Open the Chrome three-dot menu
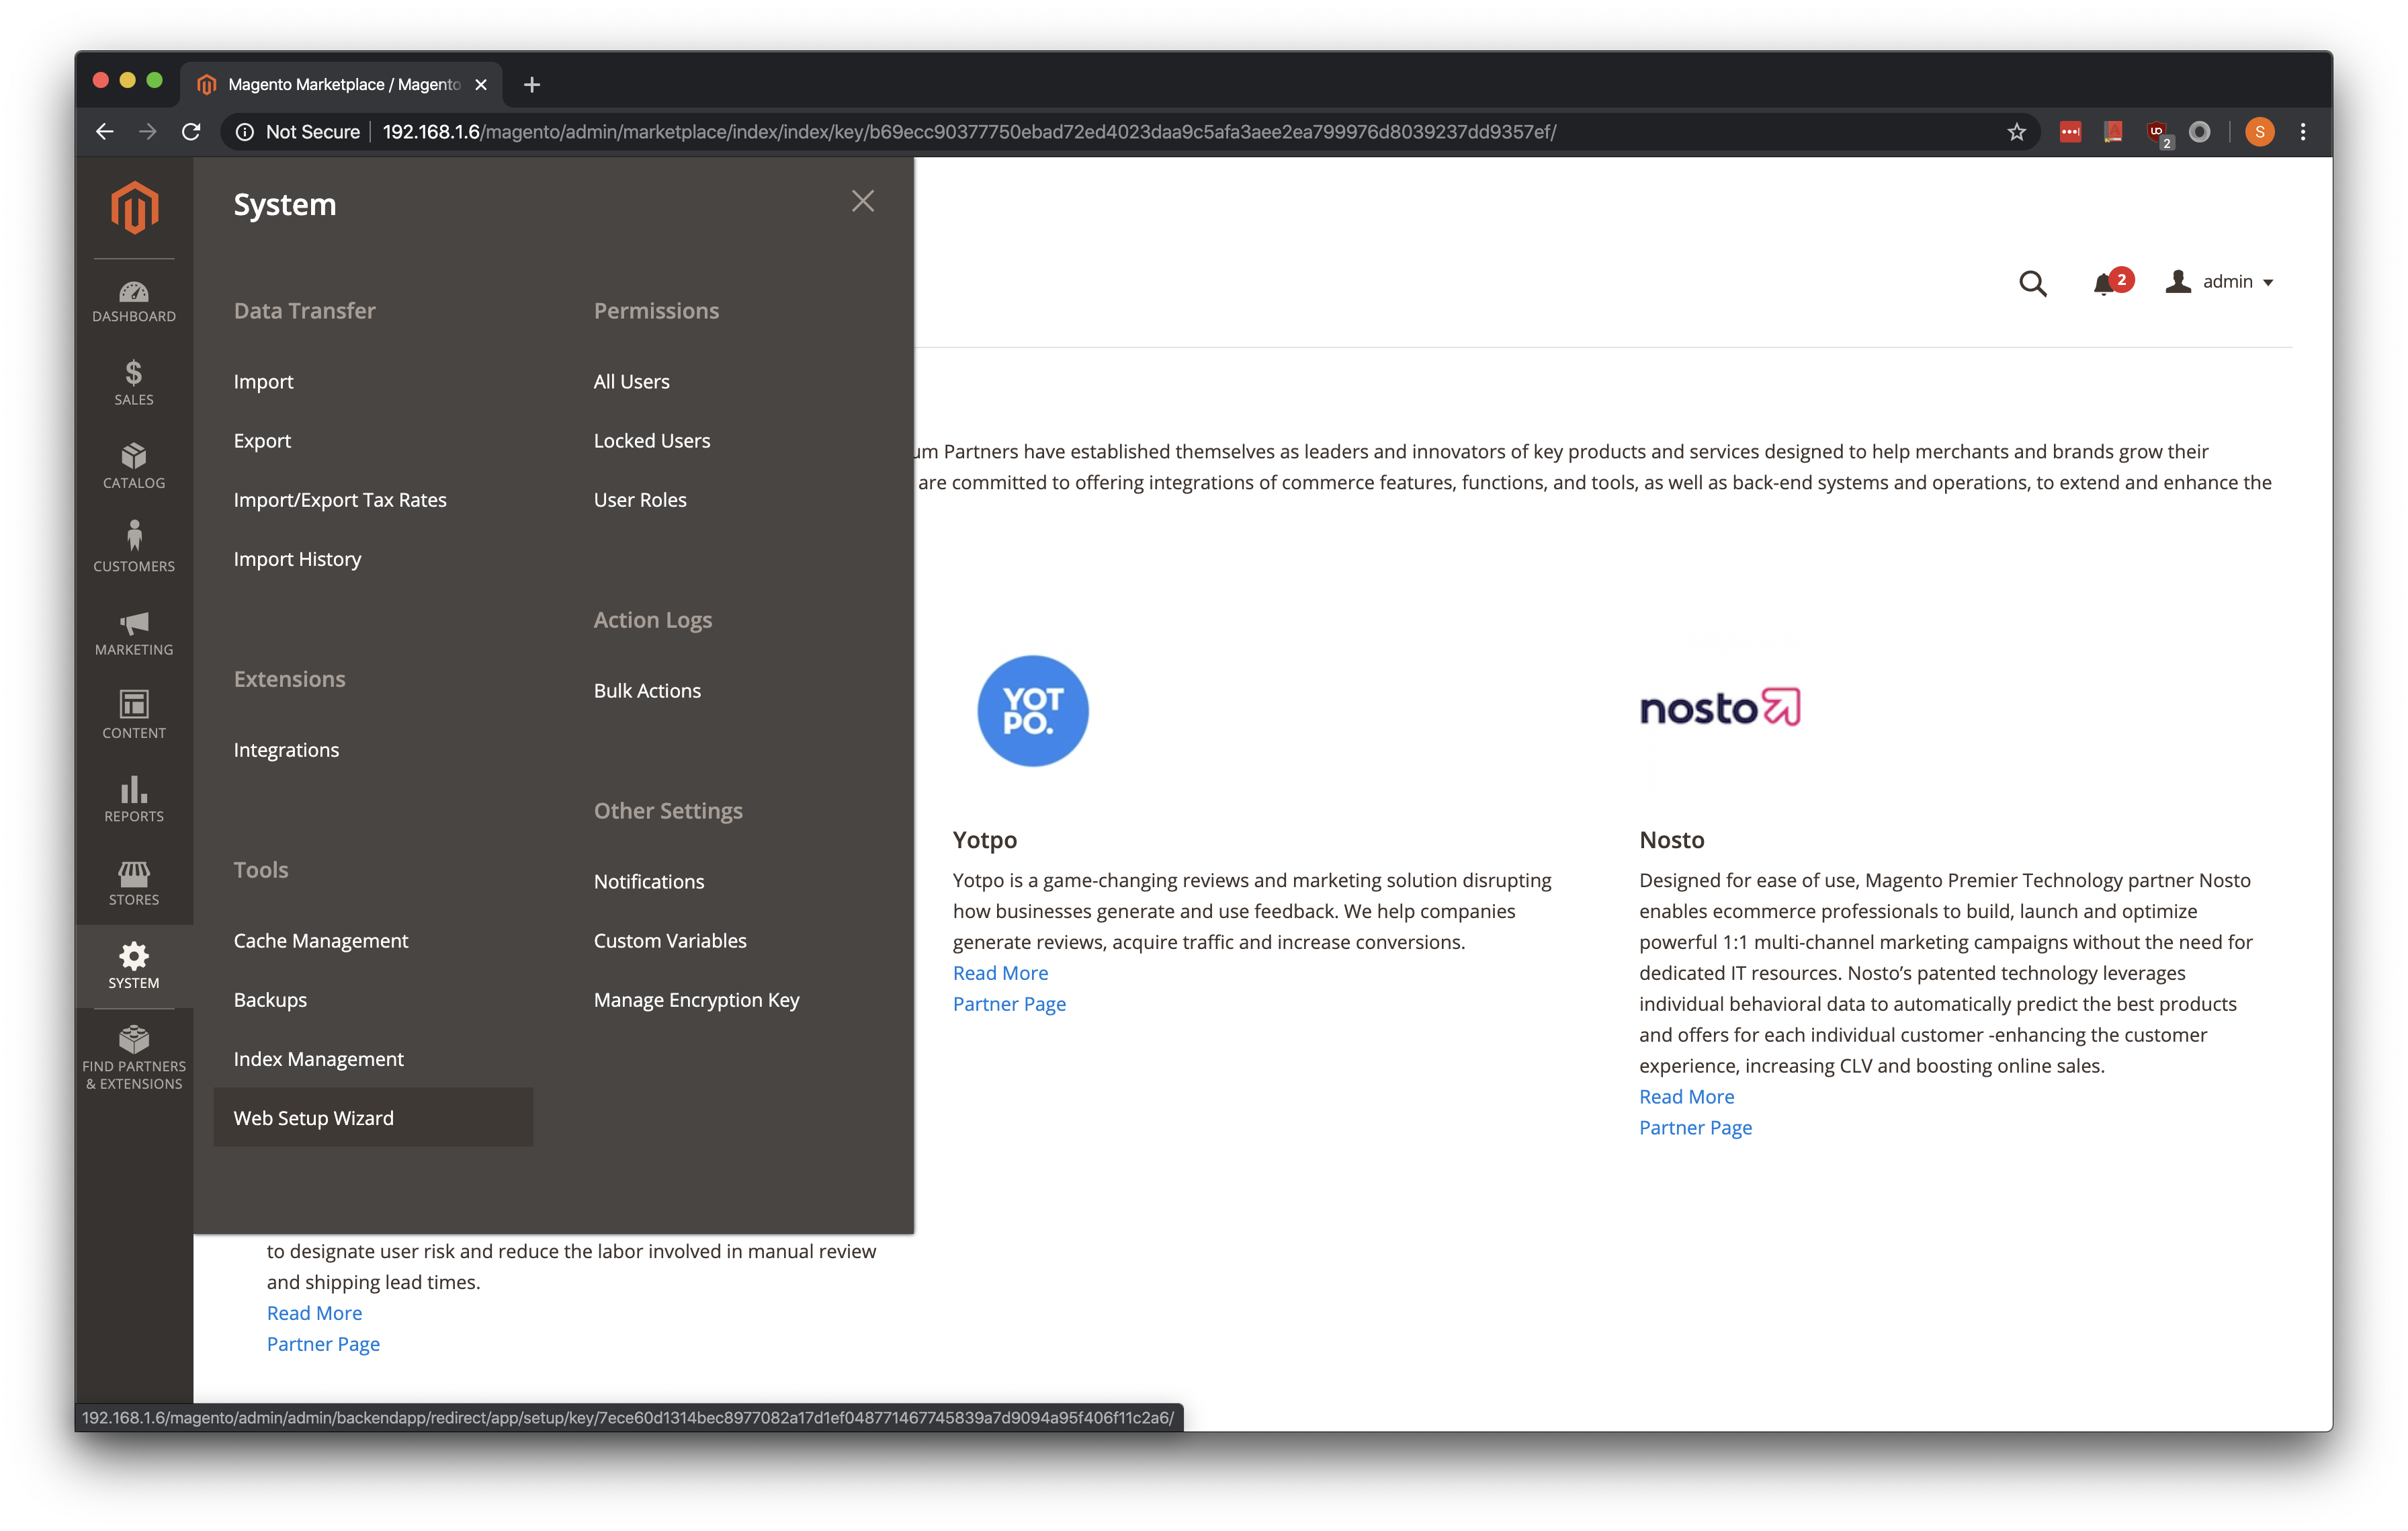 tap(2303, 132)
